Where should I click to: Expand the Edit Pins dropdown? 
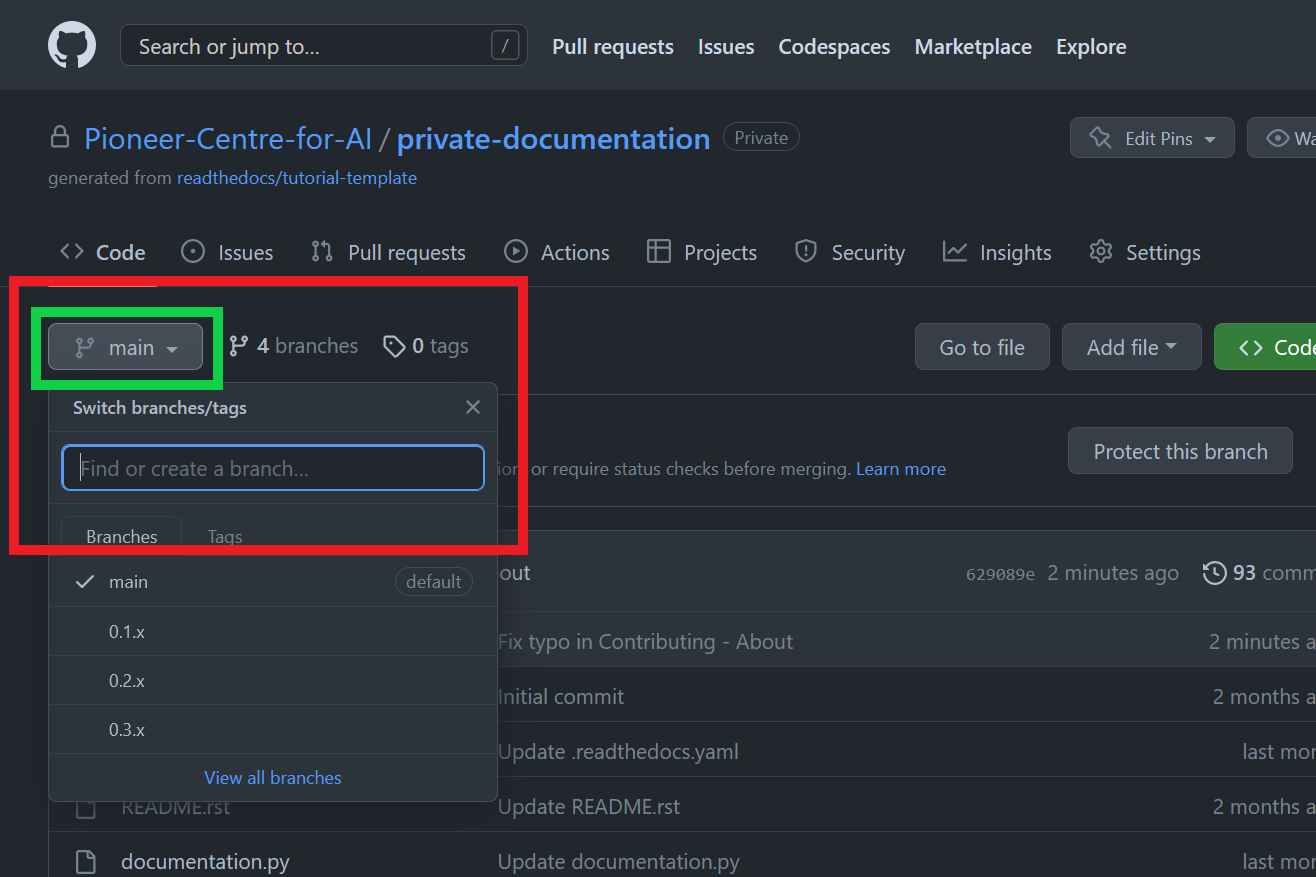point(1152,138)
